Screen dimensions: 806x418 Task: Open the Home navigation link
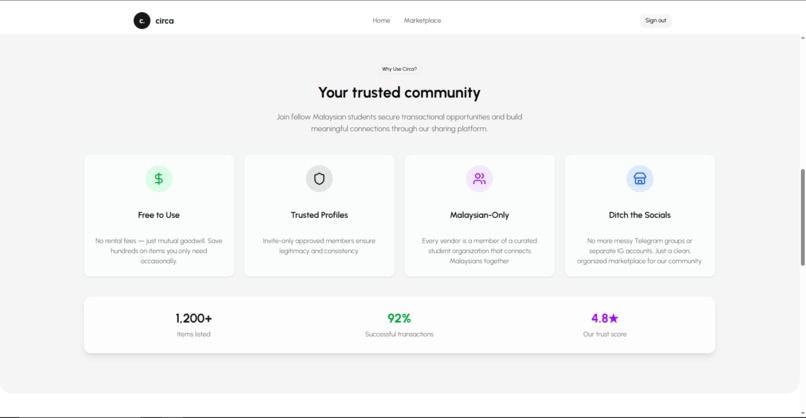[381, 21]
